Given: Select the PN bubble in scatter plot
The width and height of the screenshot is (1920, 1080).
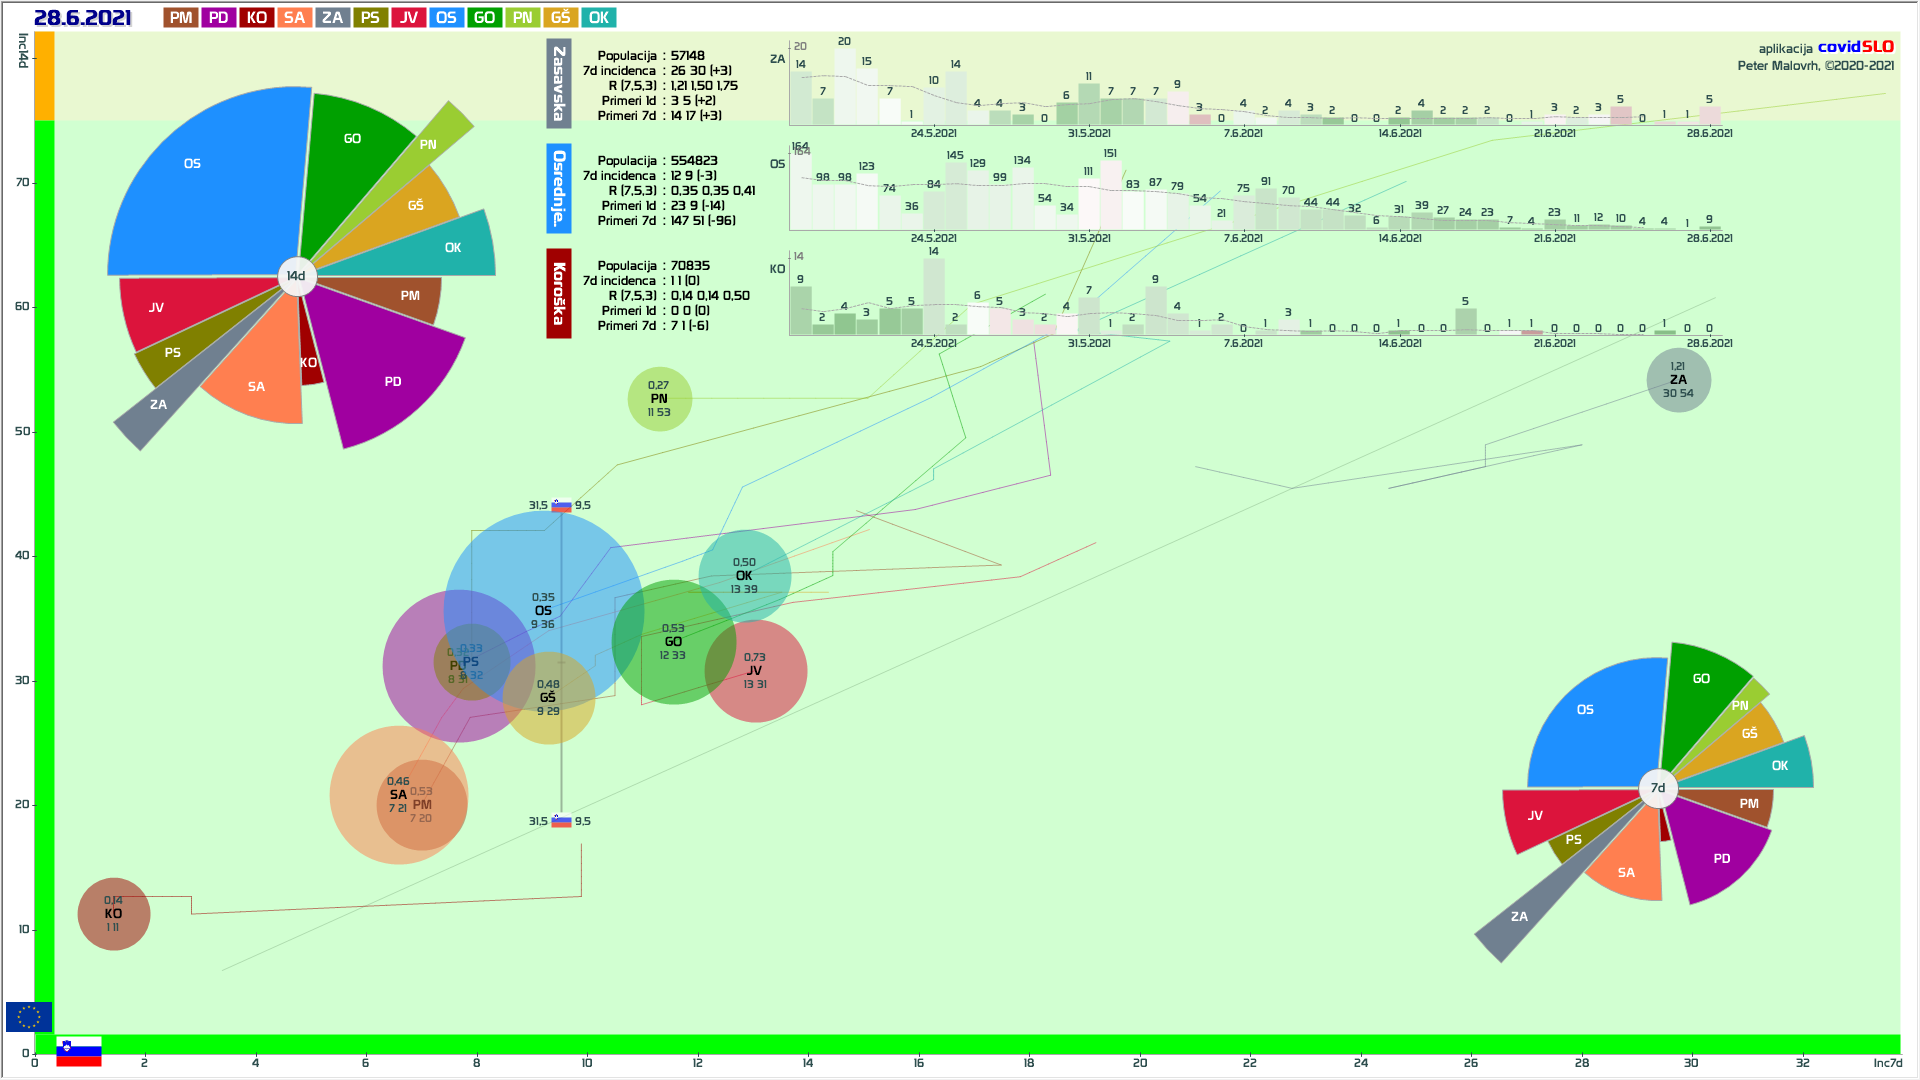Looking at the screenshot, I should [x=659, y=399].
